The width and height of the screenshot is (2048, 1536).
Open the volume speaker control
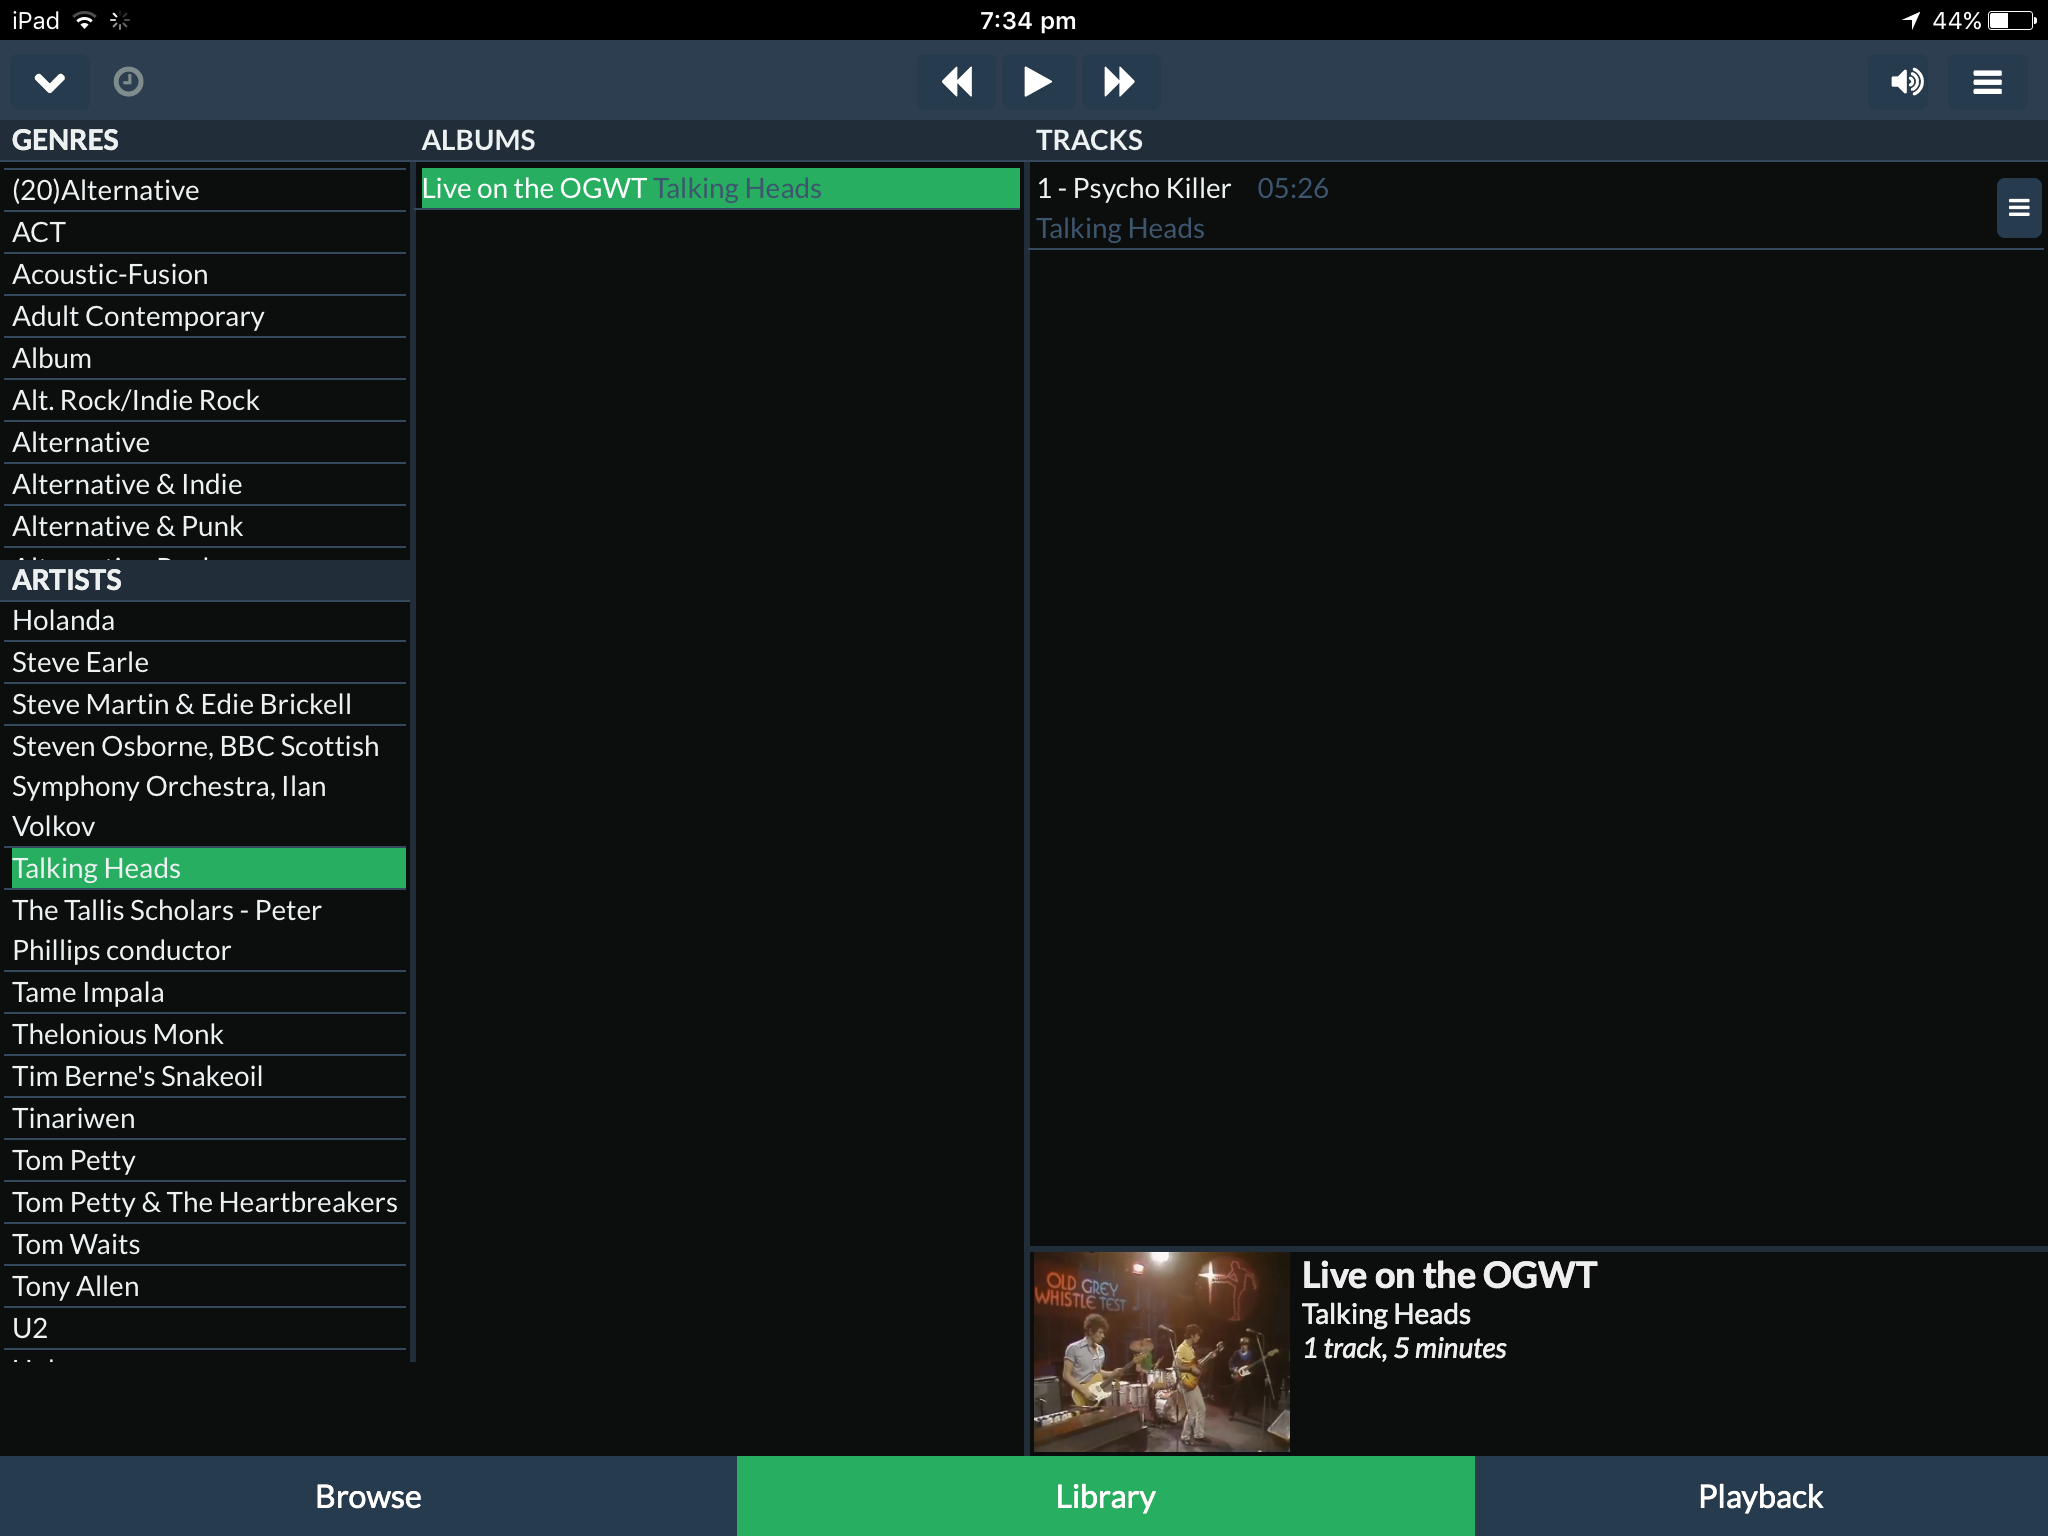click(1907, 82)
